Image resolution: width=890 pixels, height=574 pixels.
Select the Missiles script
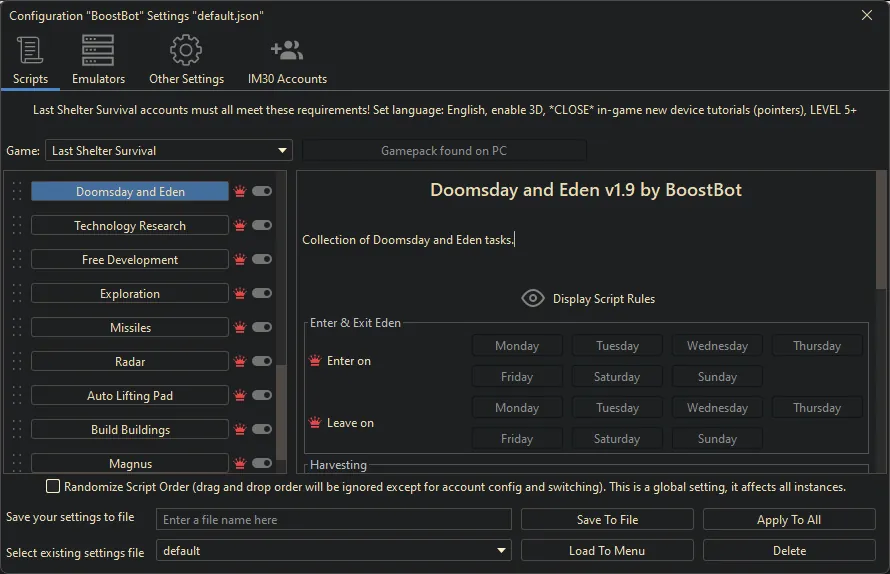130,328
